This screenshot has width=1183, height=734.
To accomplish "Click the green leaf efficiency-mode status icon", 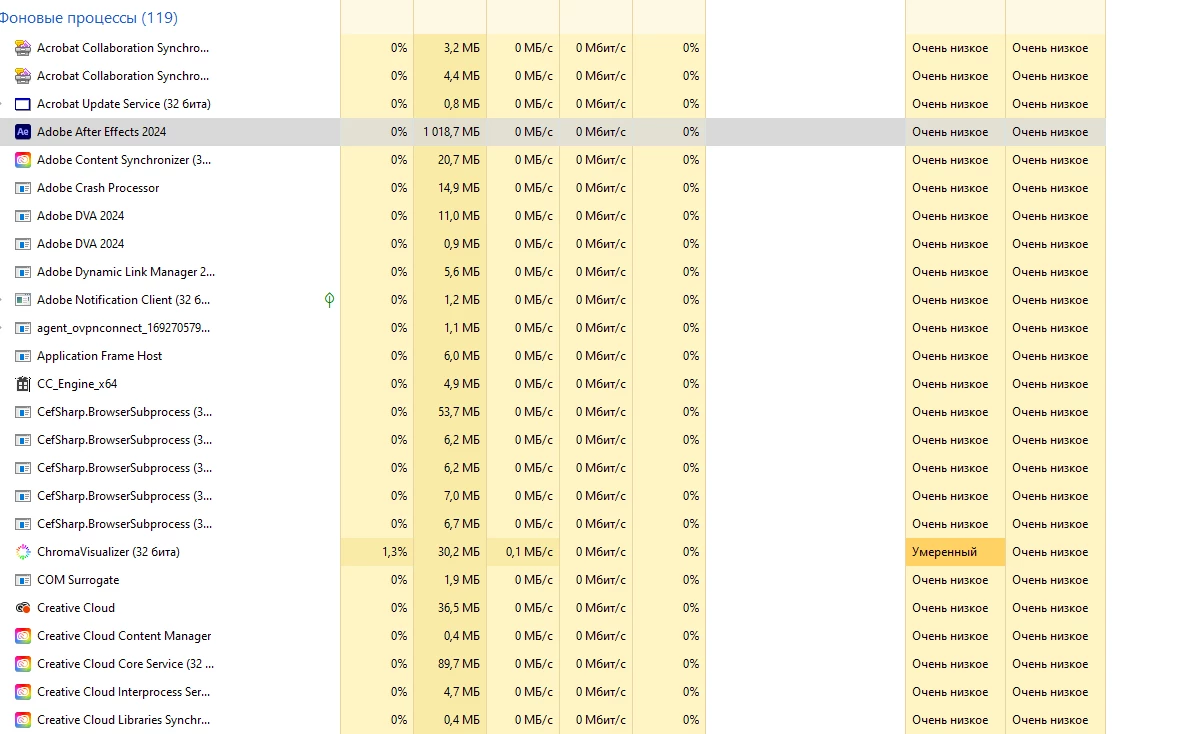I will (329, 299).
